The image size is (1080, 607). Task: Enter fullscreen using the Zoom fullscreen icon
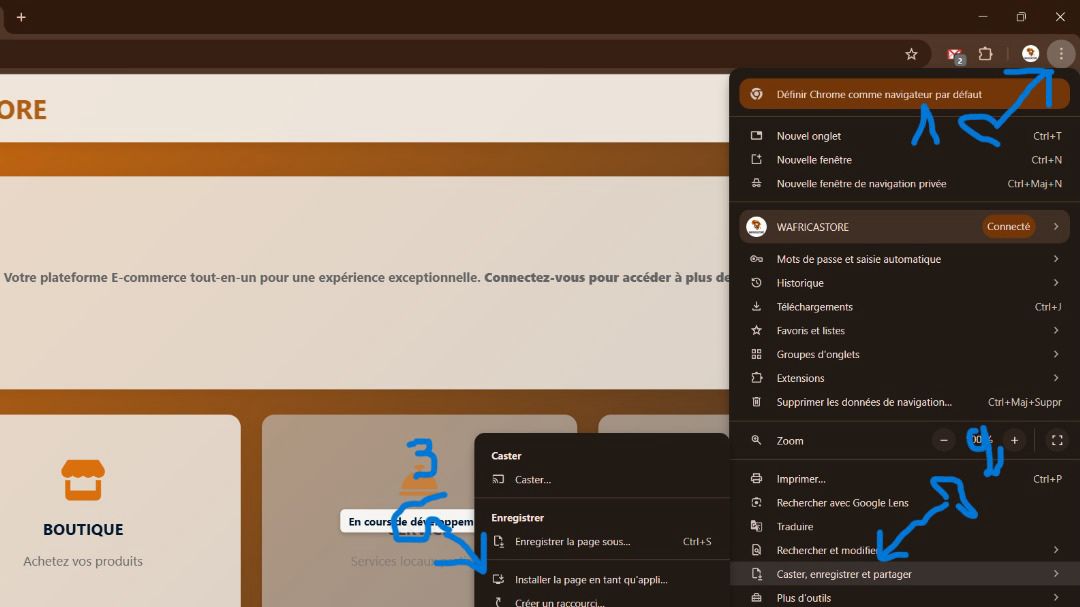coord(1057,440)
